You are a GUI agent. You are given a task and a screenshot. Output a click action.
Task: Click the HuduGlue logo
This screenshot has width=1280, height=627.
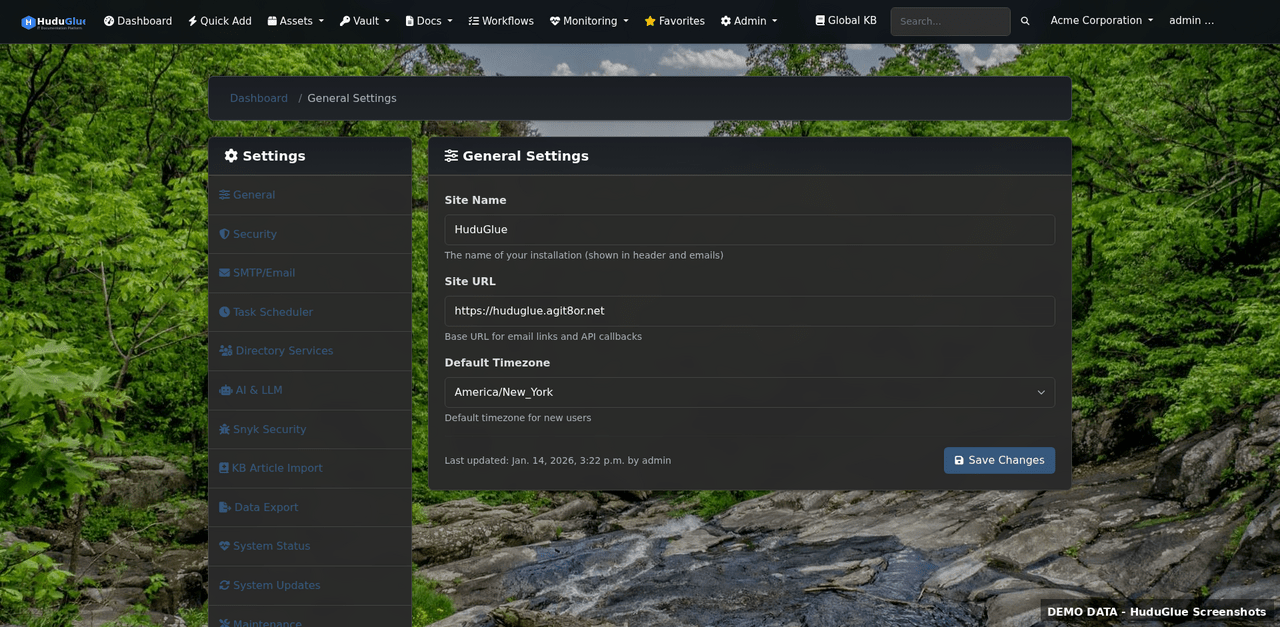tap(53, 21)
